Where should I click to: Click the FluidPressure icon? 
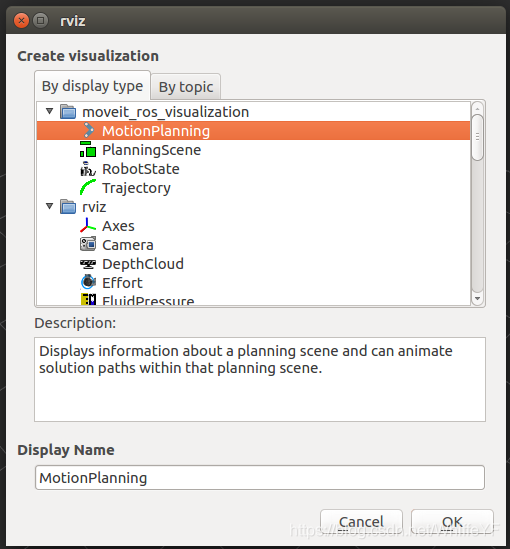(88, 299)
